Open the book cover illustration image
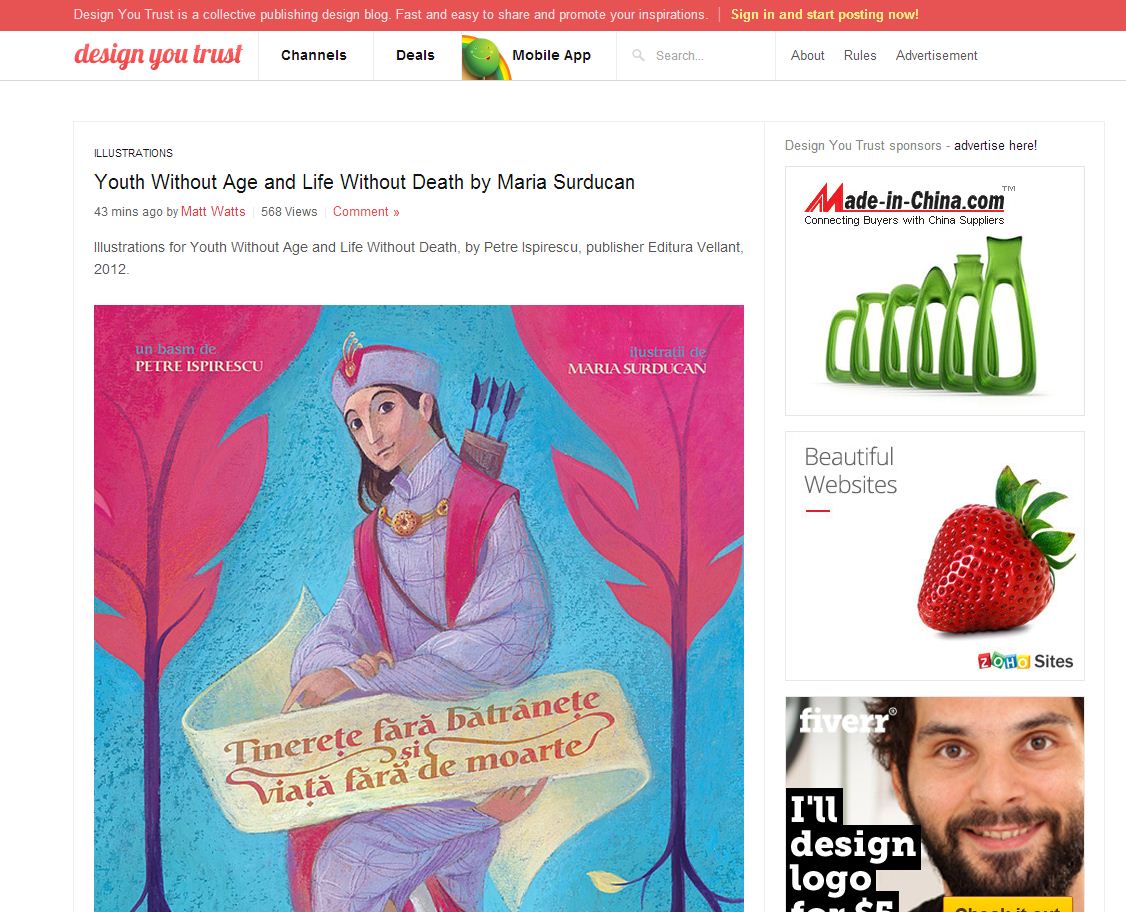The height and width of the screenshot is (912, 1126). coord(419,608)
